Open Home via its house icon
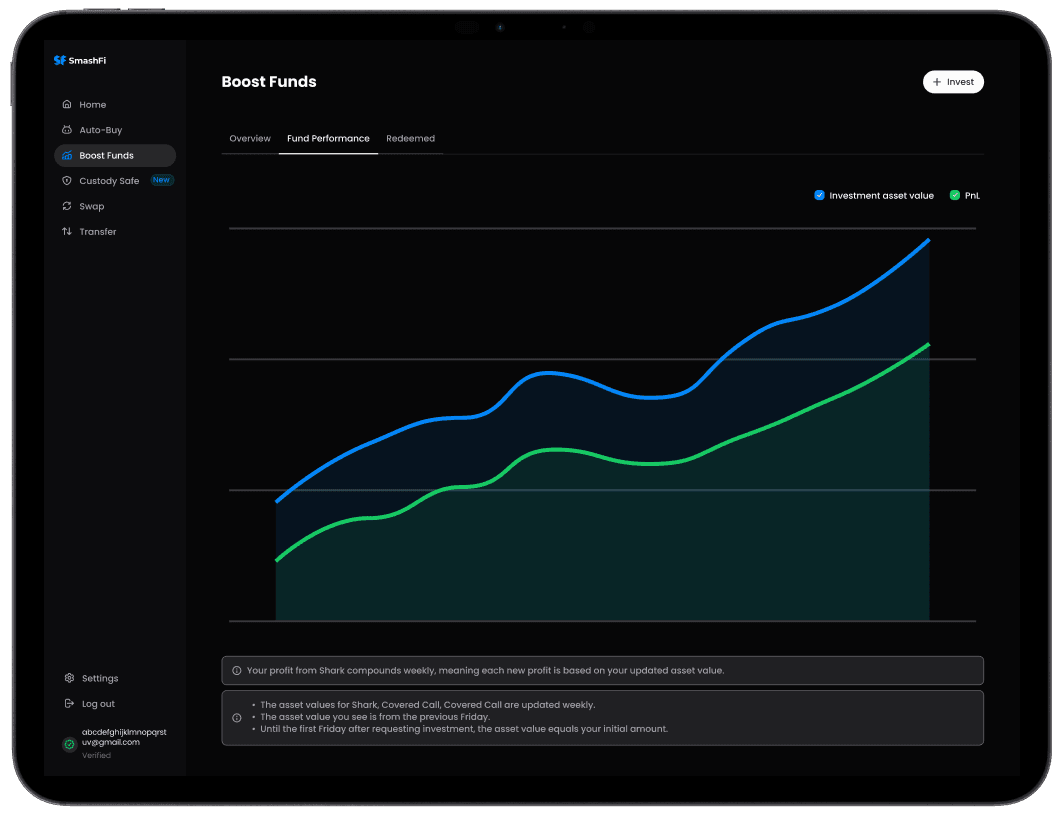1064x816 pixels. [66, 104]
